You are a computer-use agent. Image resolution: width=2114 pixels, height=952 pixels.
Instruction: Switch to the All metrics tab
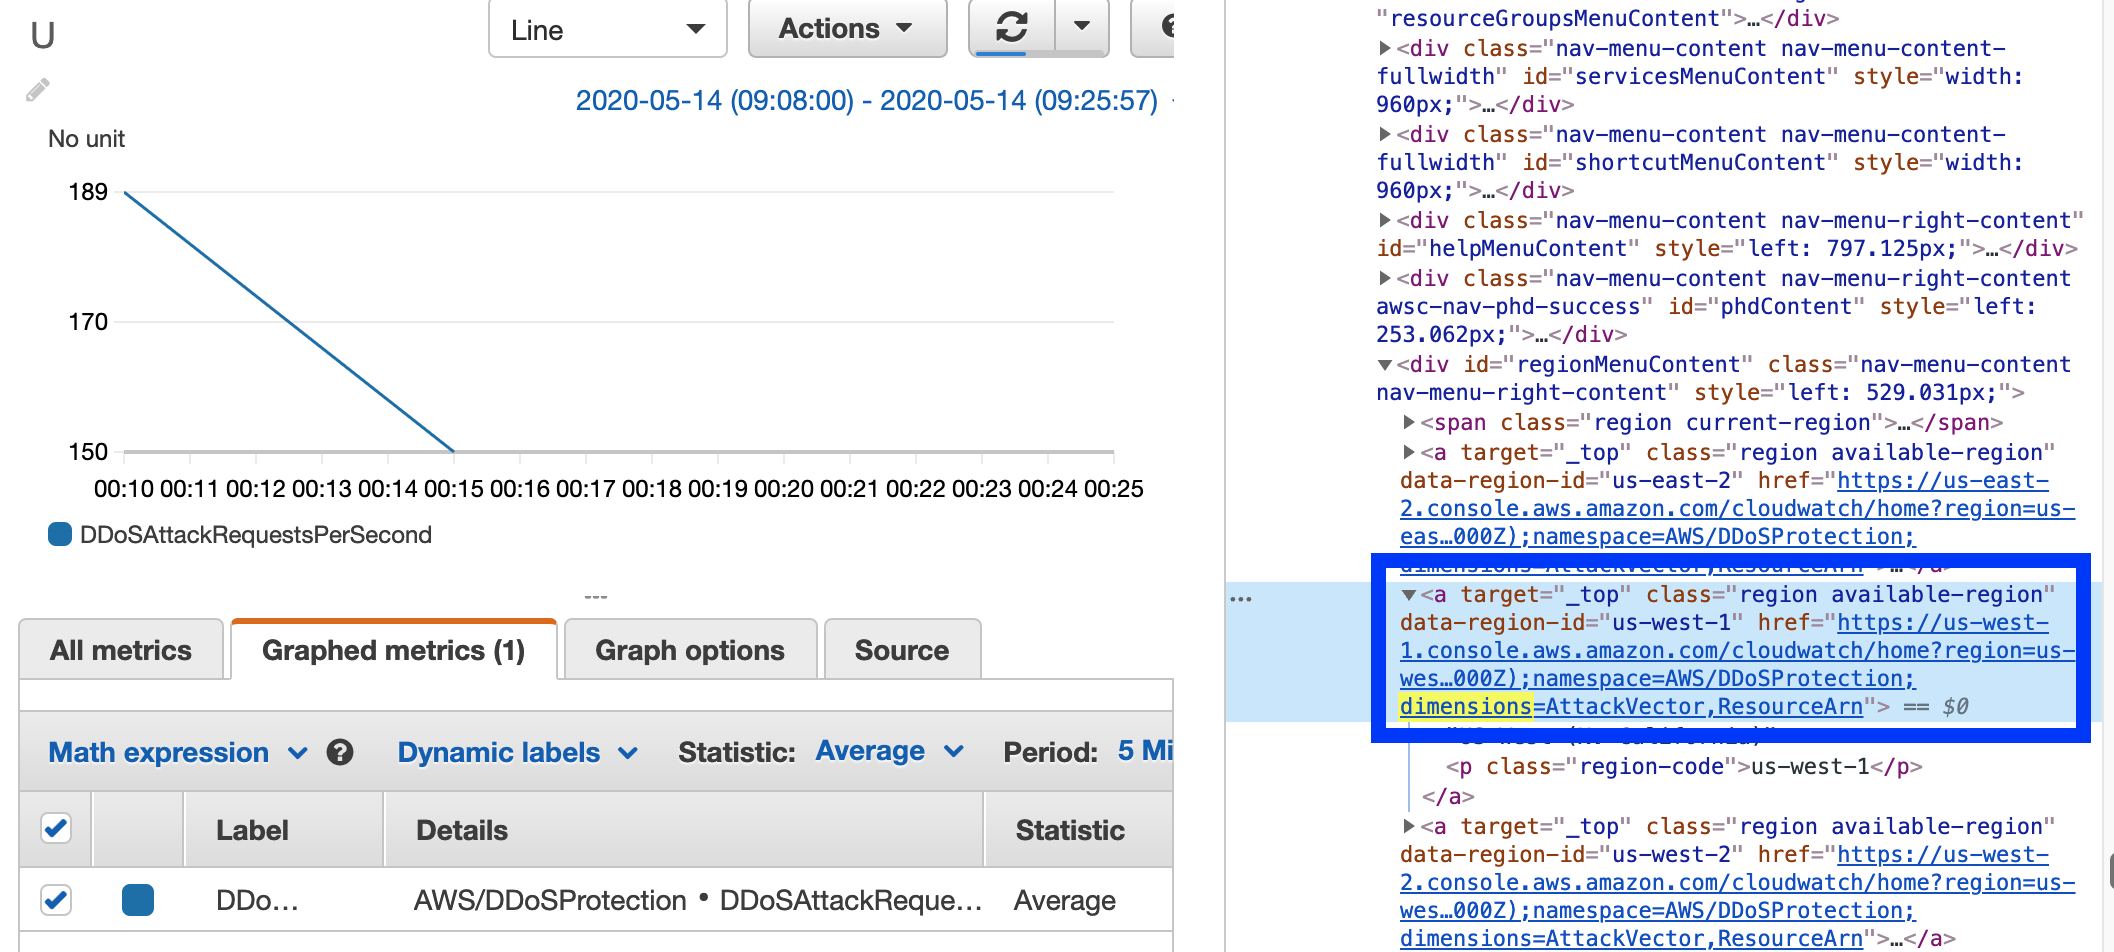point(120,650)
